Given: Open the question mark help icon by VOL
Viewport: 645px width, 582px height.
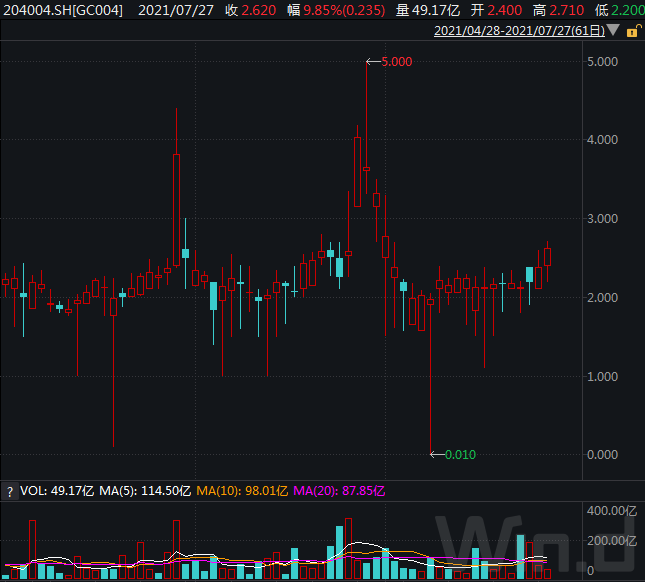Looking at the screenshot, I should pyautogui.click(x=10, y=491).
